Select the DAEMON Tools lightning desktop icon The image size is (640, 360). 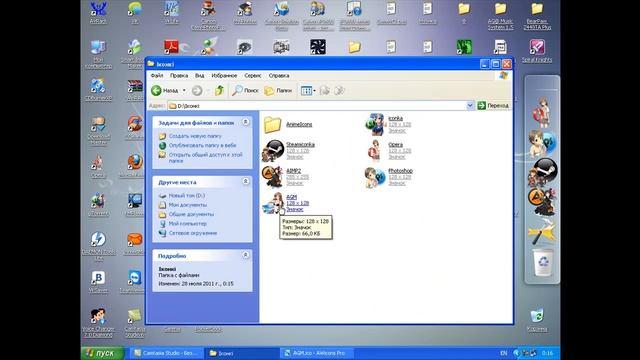point(98,245)
